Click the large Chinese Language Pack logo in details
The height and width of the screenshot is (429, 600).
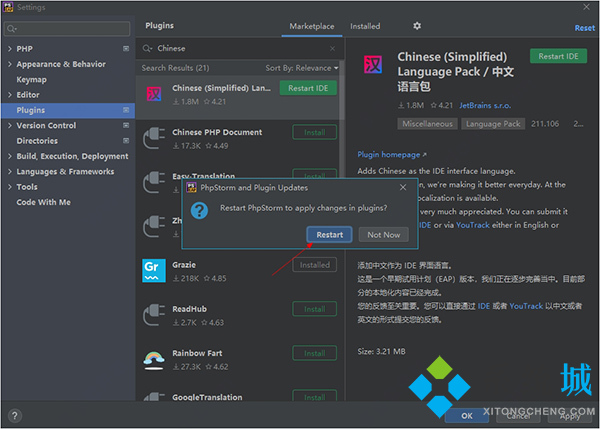coord(373,64)
